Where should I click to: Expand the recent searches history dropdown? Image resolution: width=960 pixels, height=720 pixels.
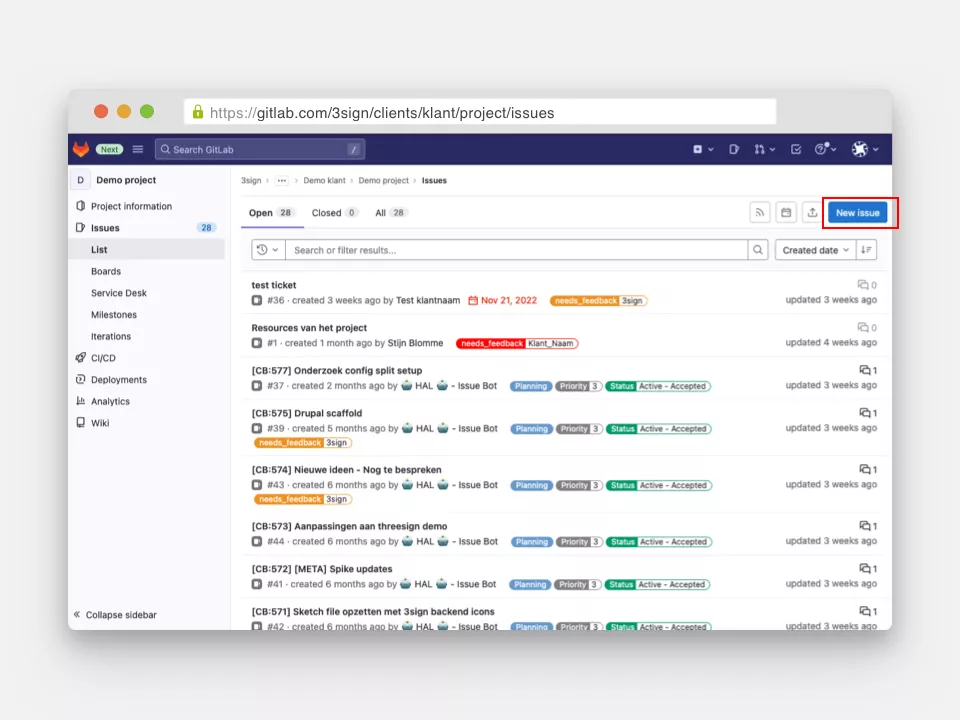[267, 250]
